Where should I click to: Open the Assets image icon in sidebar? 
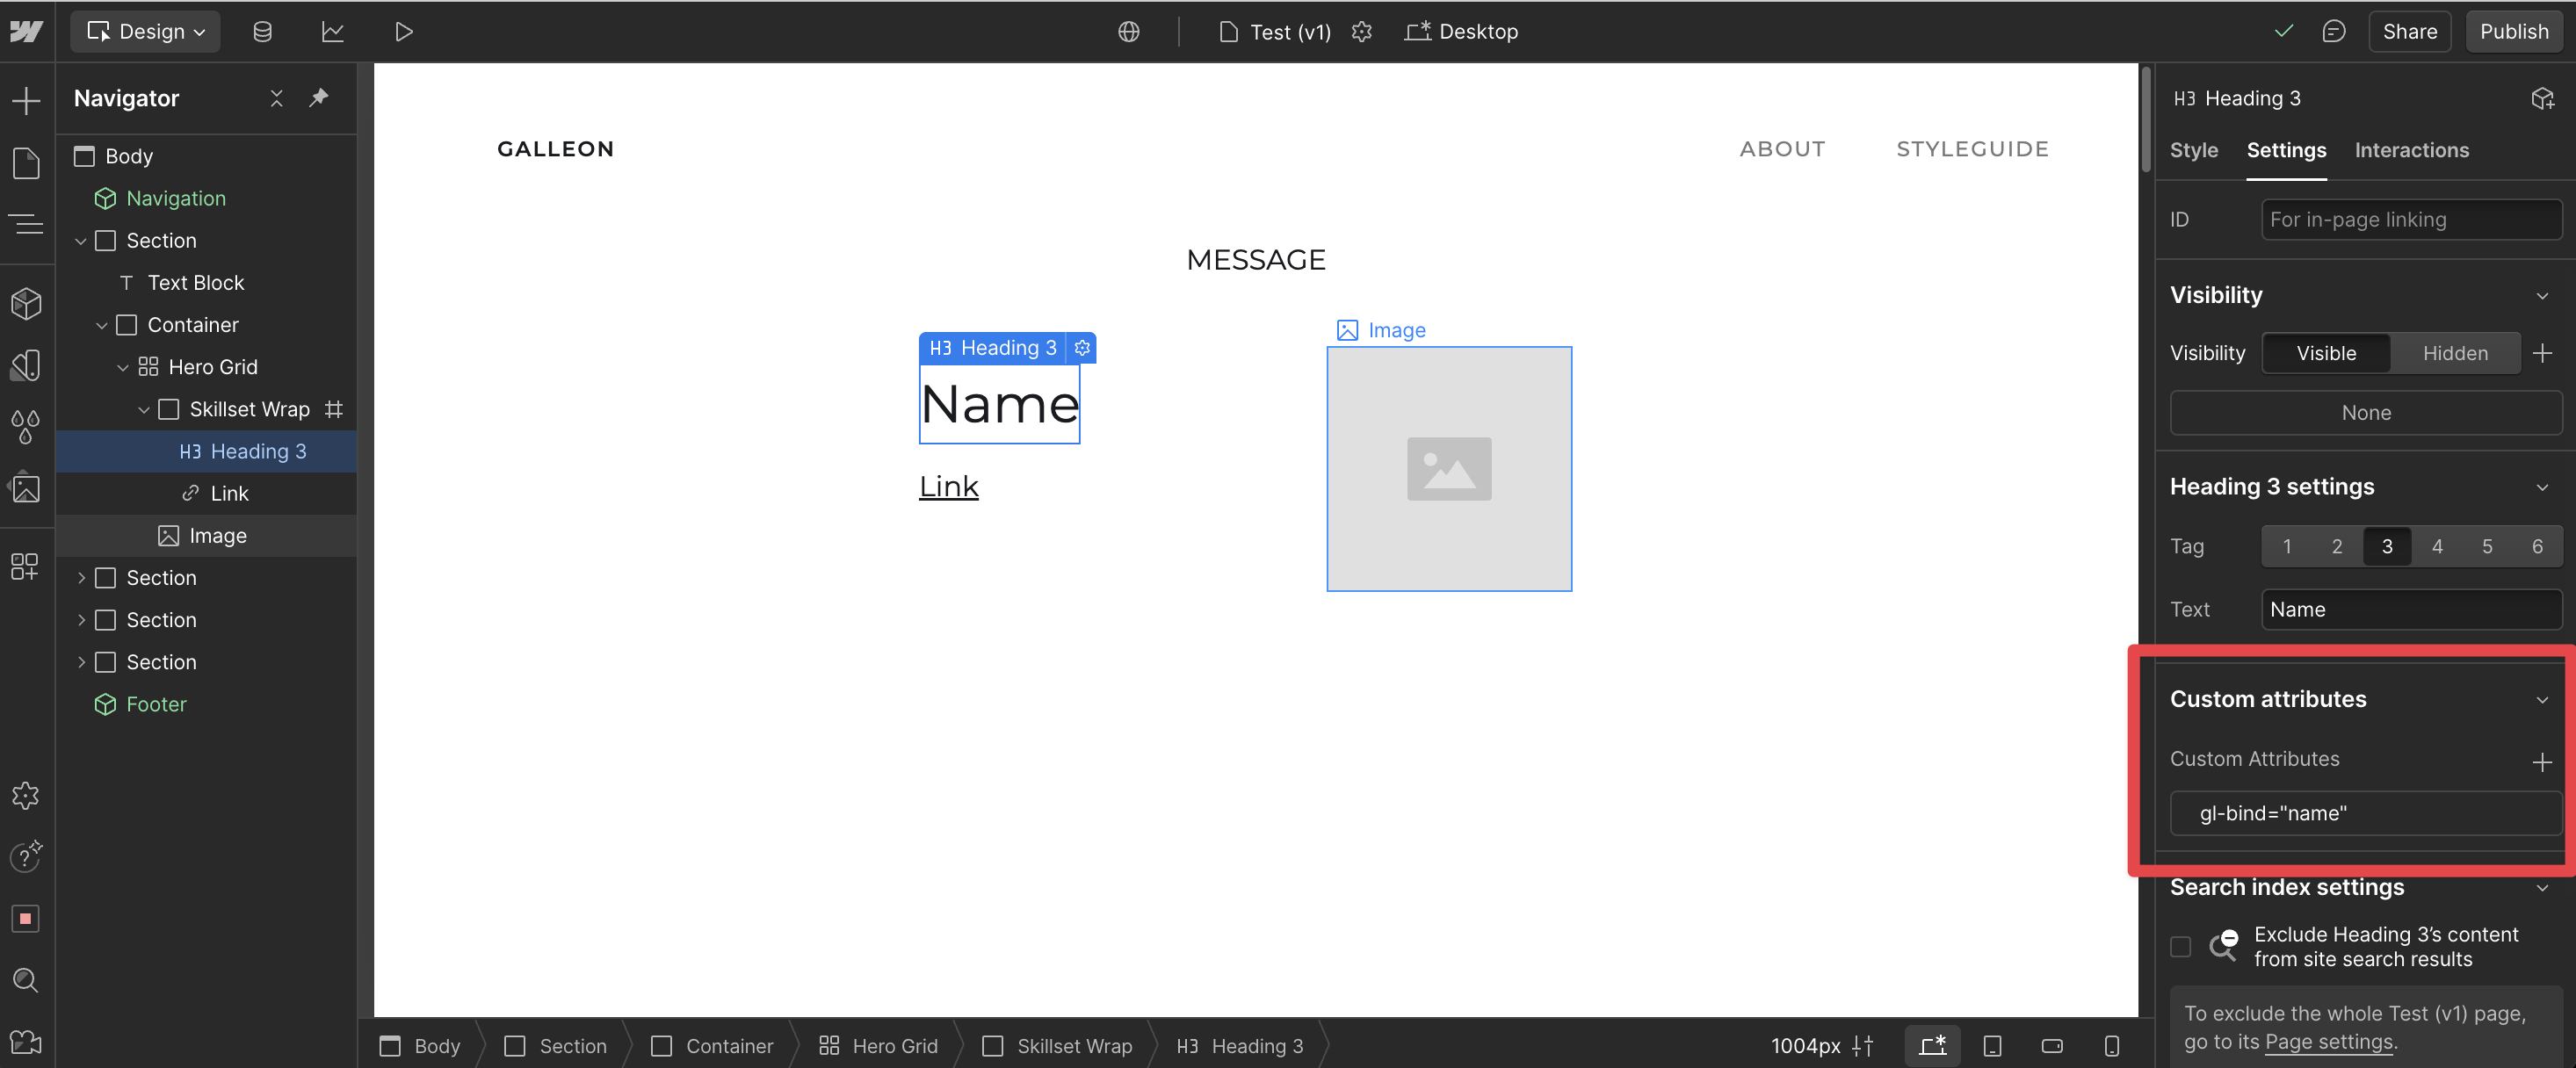[26, 489]
